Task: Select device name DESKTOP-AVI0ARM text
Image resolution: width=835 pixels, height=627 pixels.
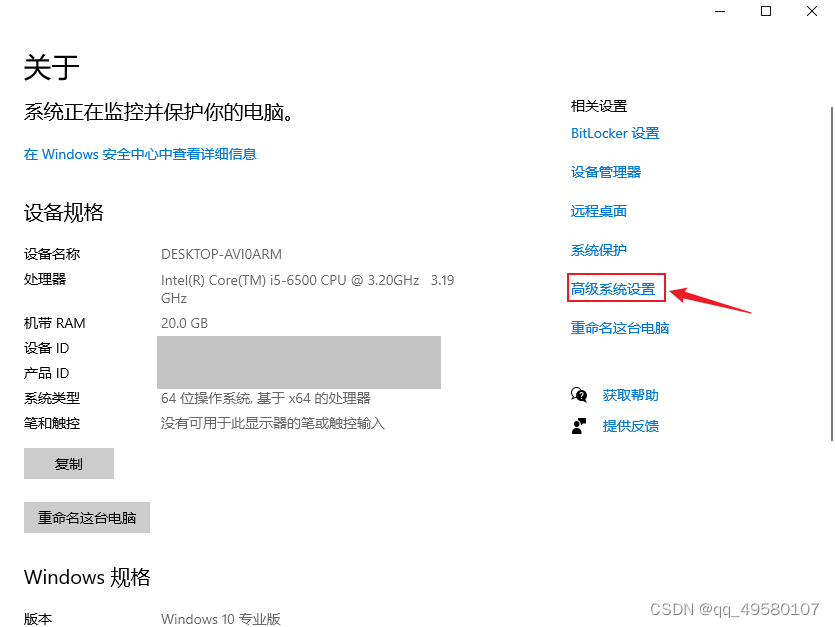Action: coord(222,254)
